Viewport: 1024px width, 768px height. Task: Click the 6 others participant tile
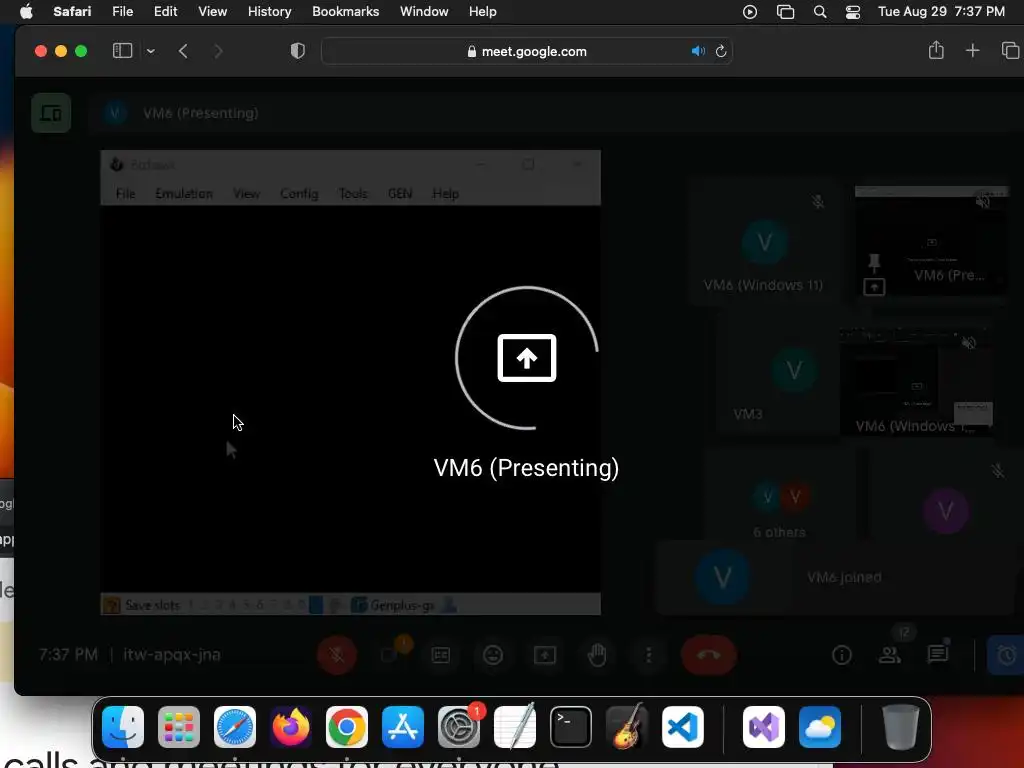pyautogui.click(x=780, y=496)
